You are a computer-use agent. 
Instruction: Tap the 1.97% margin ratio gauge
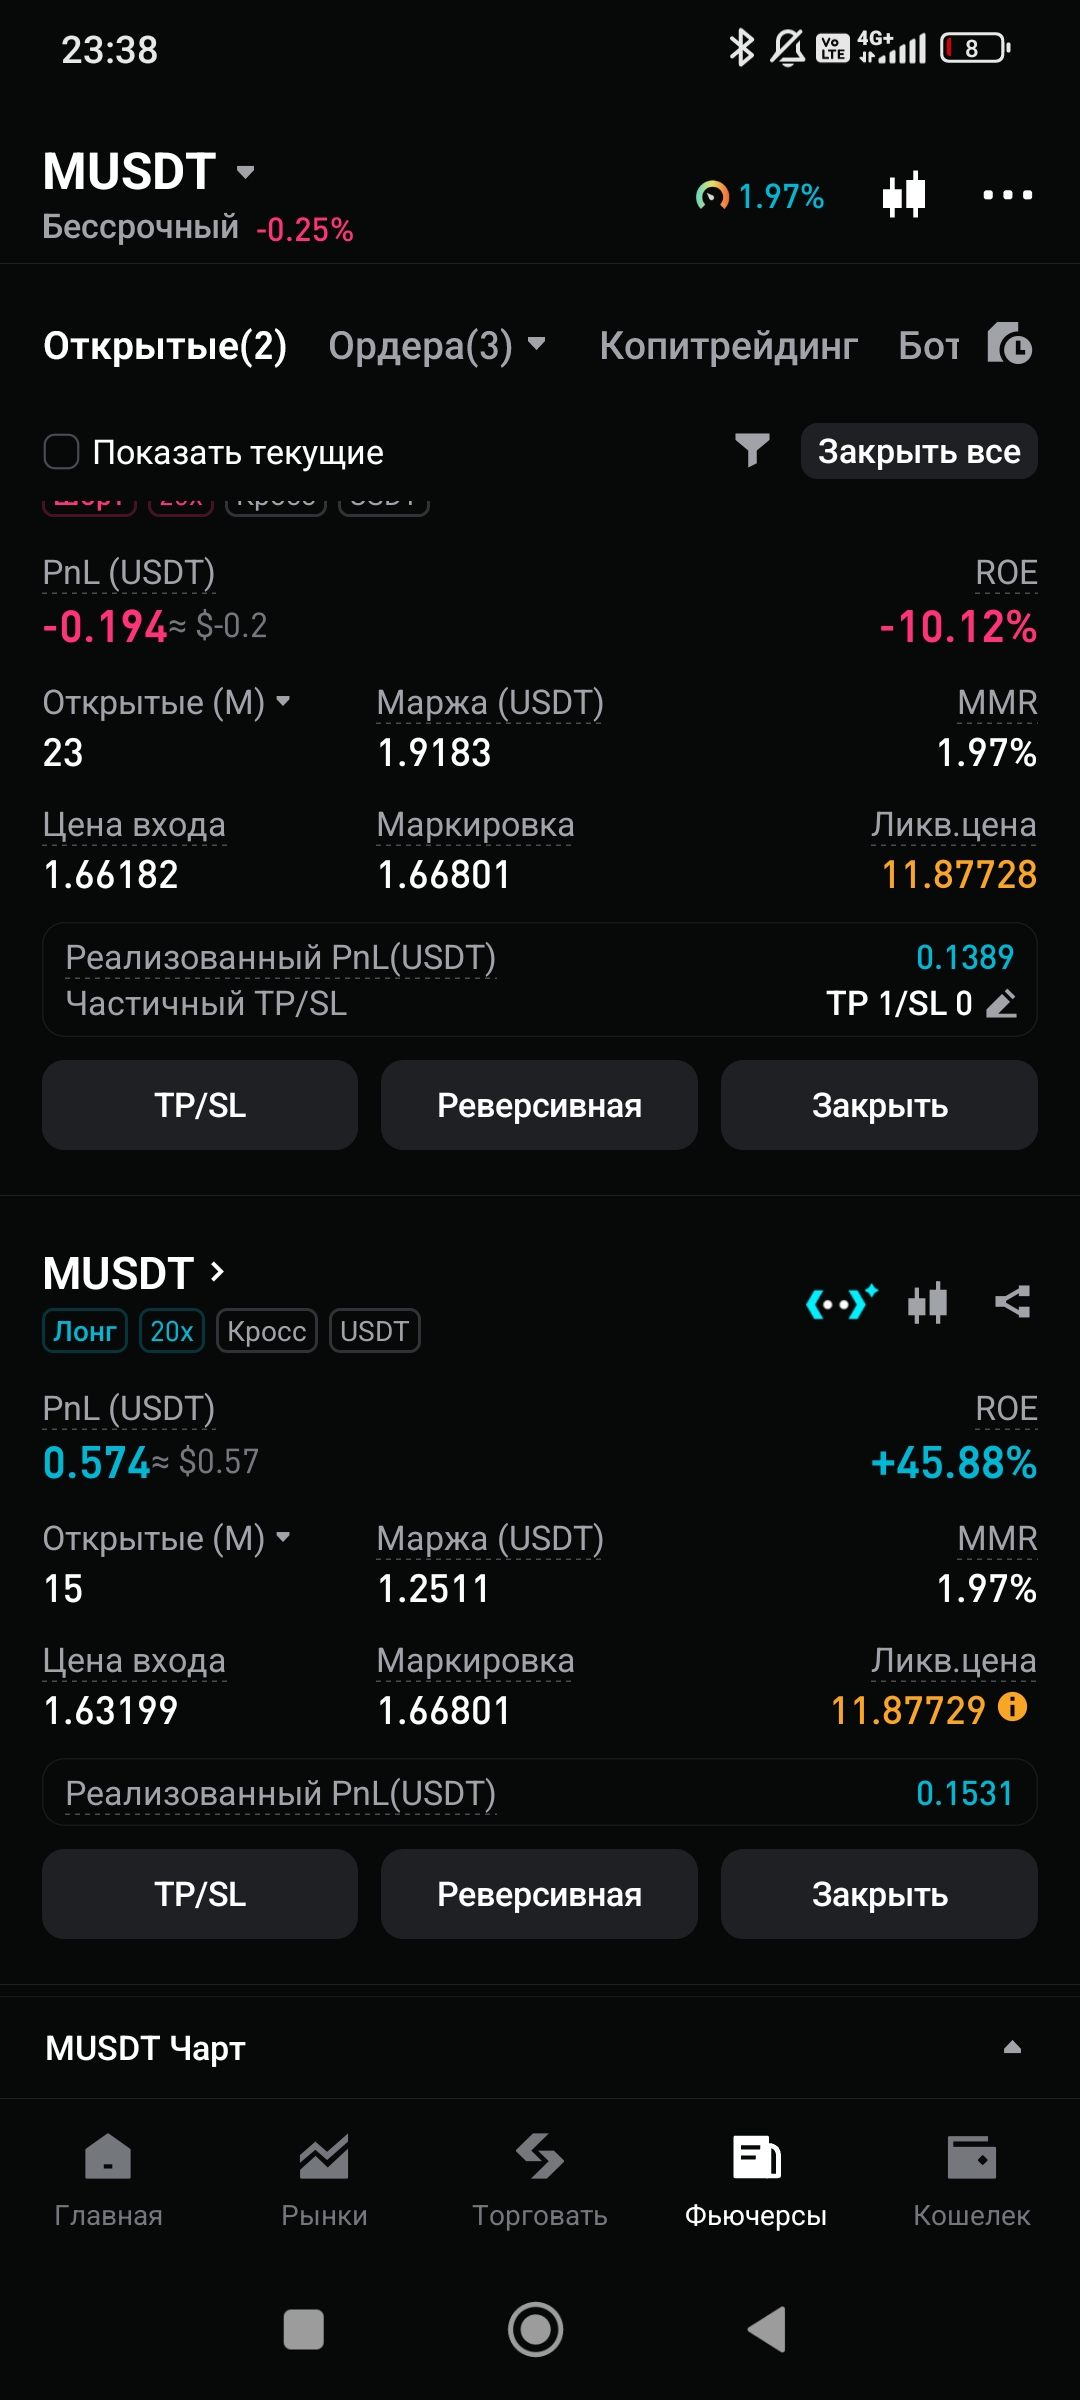(x=760, y=196)
